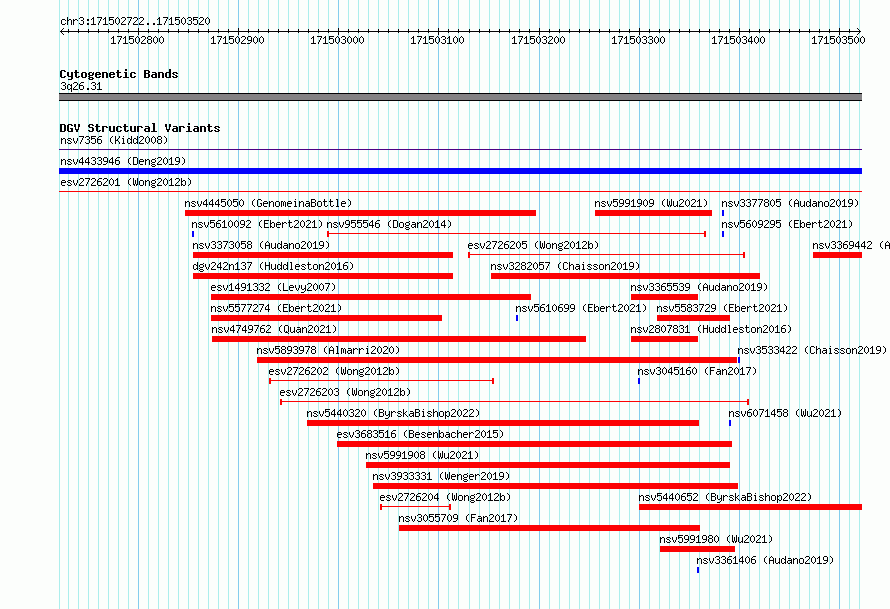890x609 pixels.
Task: Click the gray 3q26.31 cytogenetic band bar
Action: coord(460,97)
